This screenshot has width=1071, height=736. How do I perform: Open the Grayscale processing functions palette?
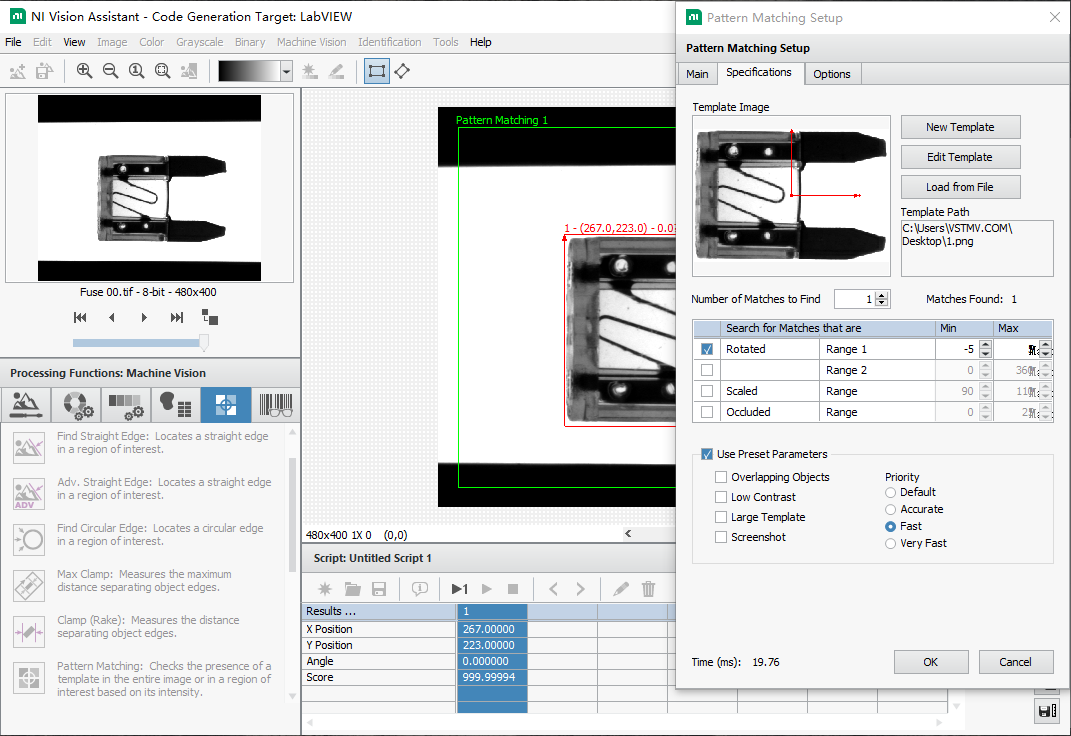coord(126,405)
